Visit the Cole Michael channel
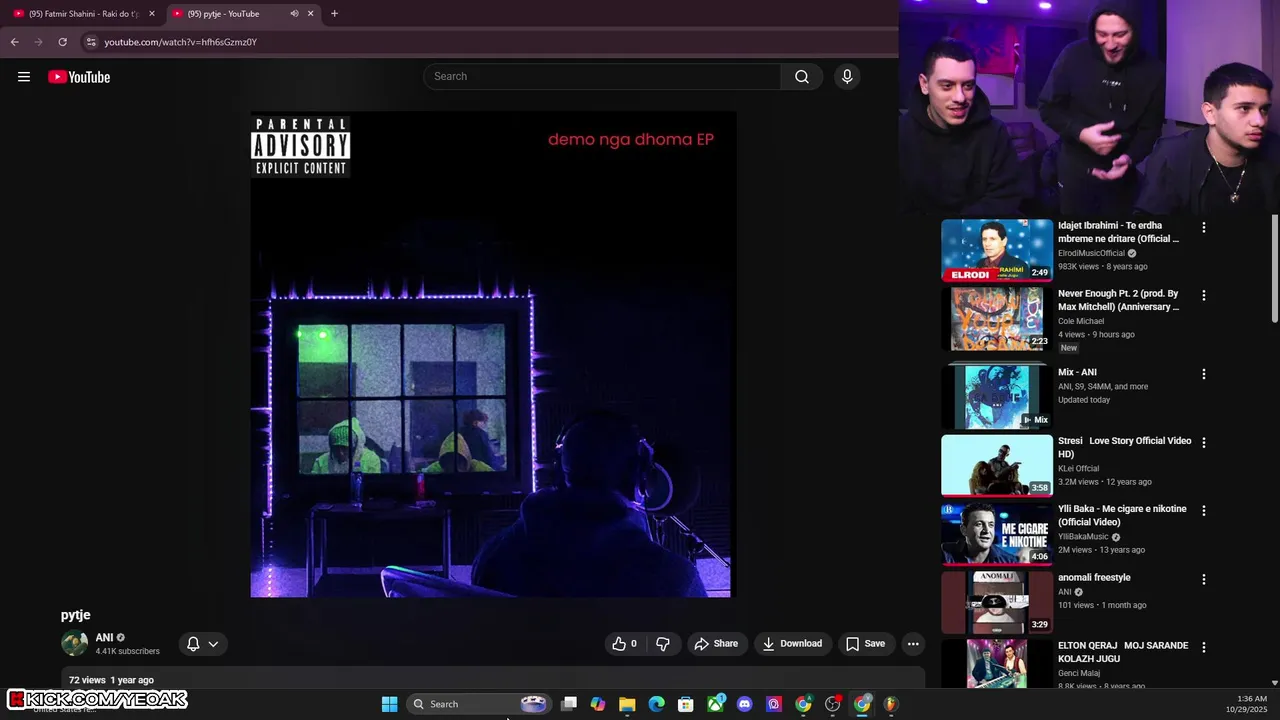1280x720 pixels. (x=1081, y=321)
